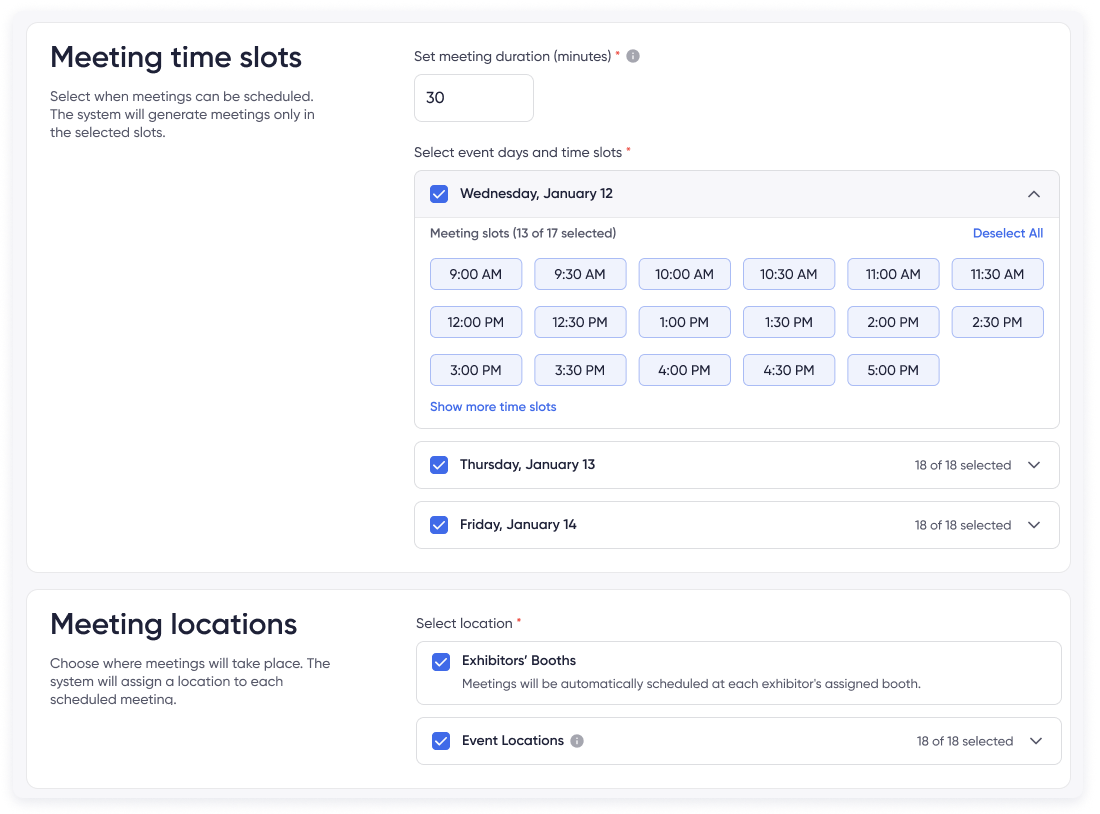Screen dimensions: 1100x814
Task: Uncheck Exhibitors' Booths location
Action: point(441,661)
